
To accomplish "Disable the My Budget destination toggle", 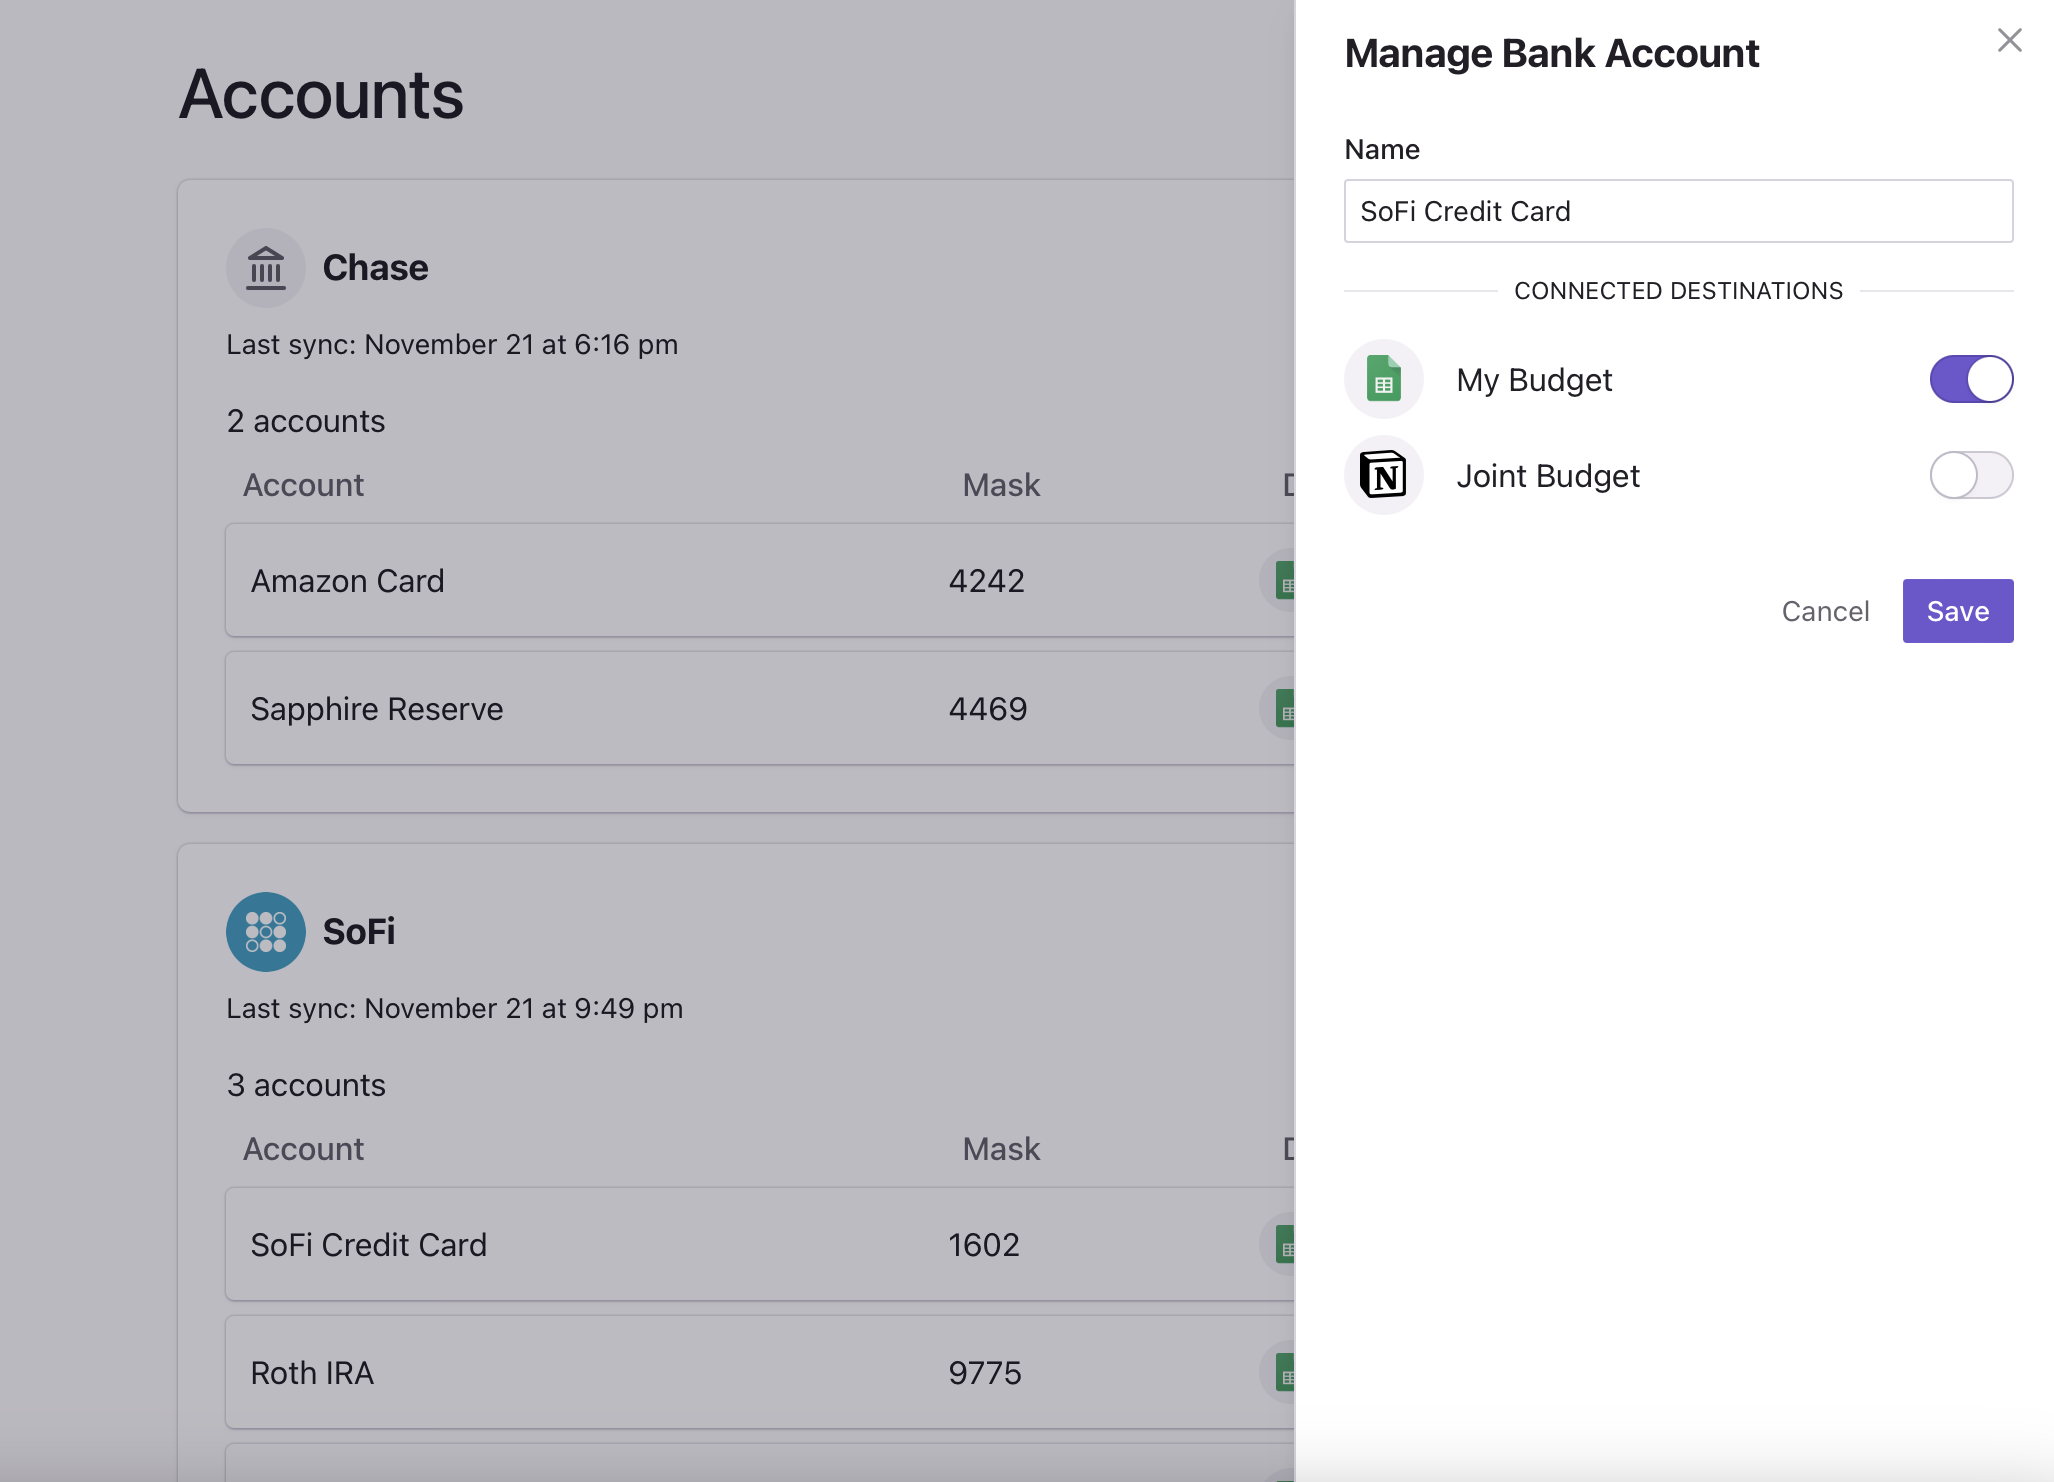I will pyautogui.click(x=1971, y=380).
